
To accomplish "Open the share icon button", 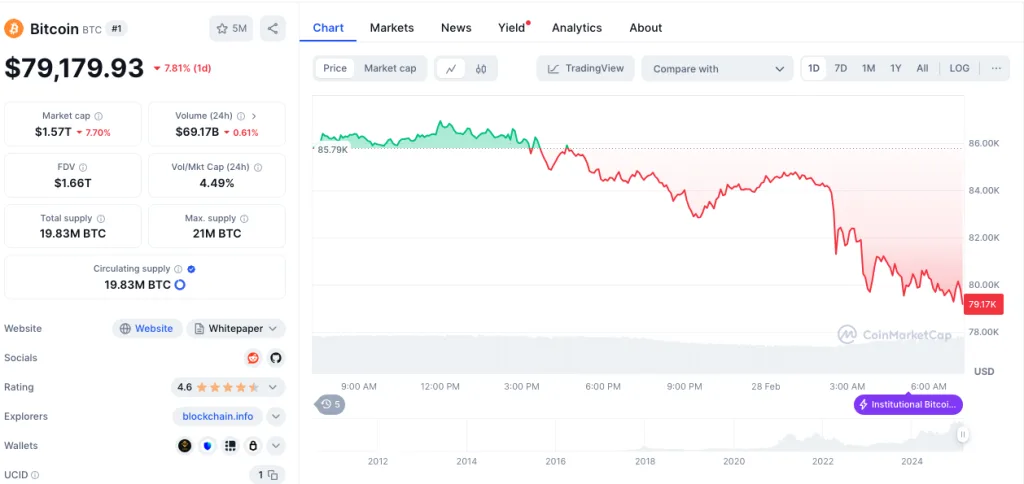I will click(272, 29).
